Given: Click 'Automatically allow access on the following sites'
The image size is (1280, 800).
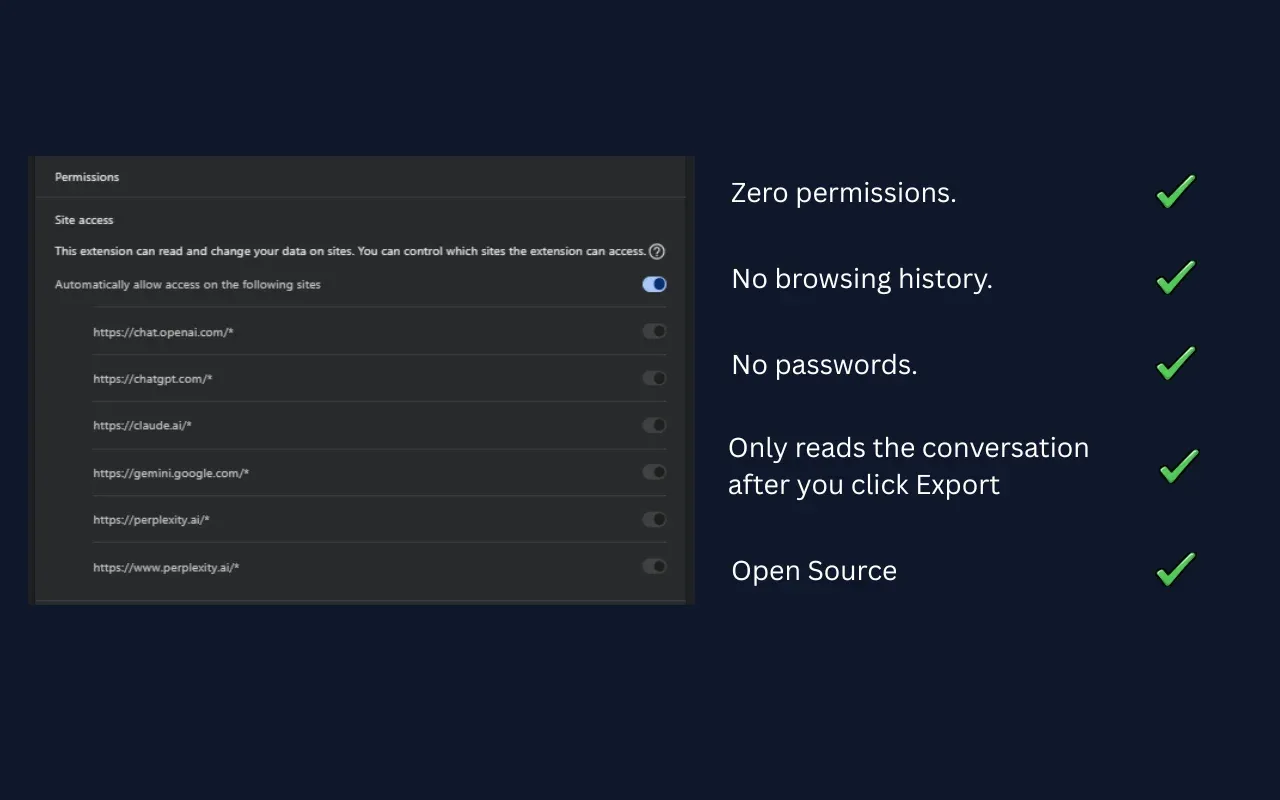Looking at the screenshot, I should (x=188, y=285).
